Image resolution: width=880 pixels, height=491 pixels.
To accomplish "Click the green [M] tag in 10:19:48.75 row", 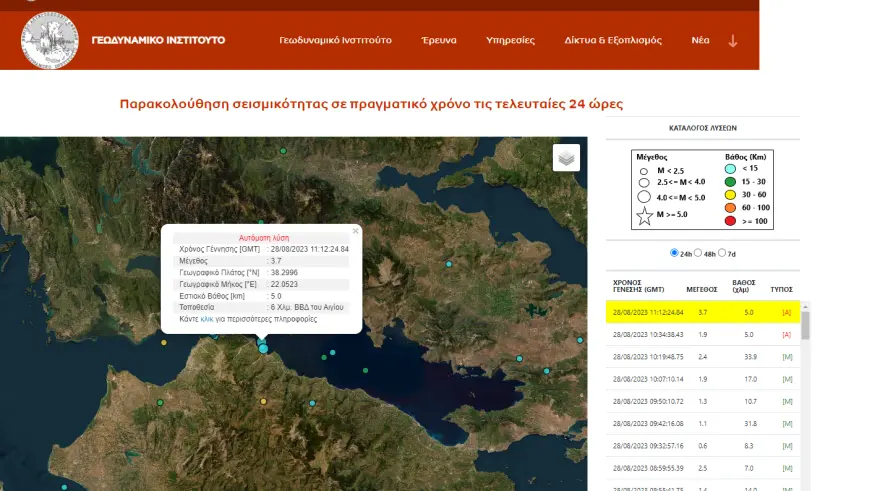I will 787,356.
